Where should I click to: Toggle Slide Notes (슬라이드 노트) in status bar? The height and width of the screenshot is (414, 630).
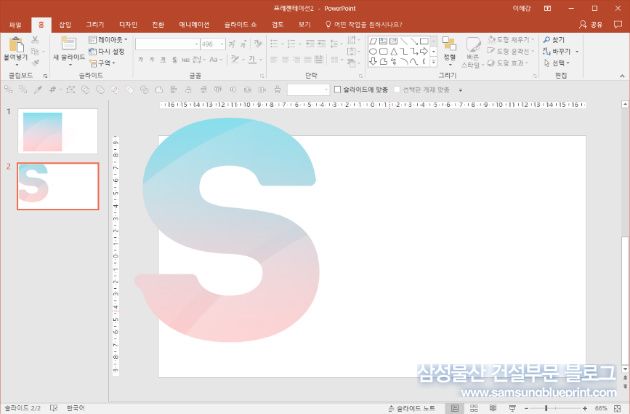(411, 408)
